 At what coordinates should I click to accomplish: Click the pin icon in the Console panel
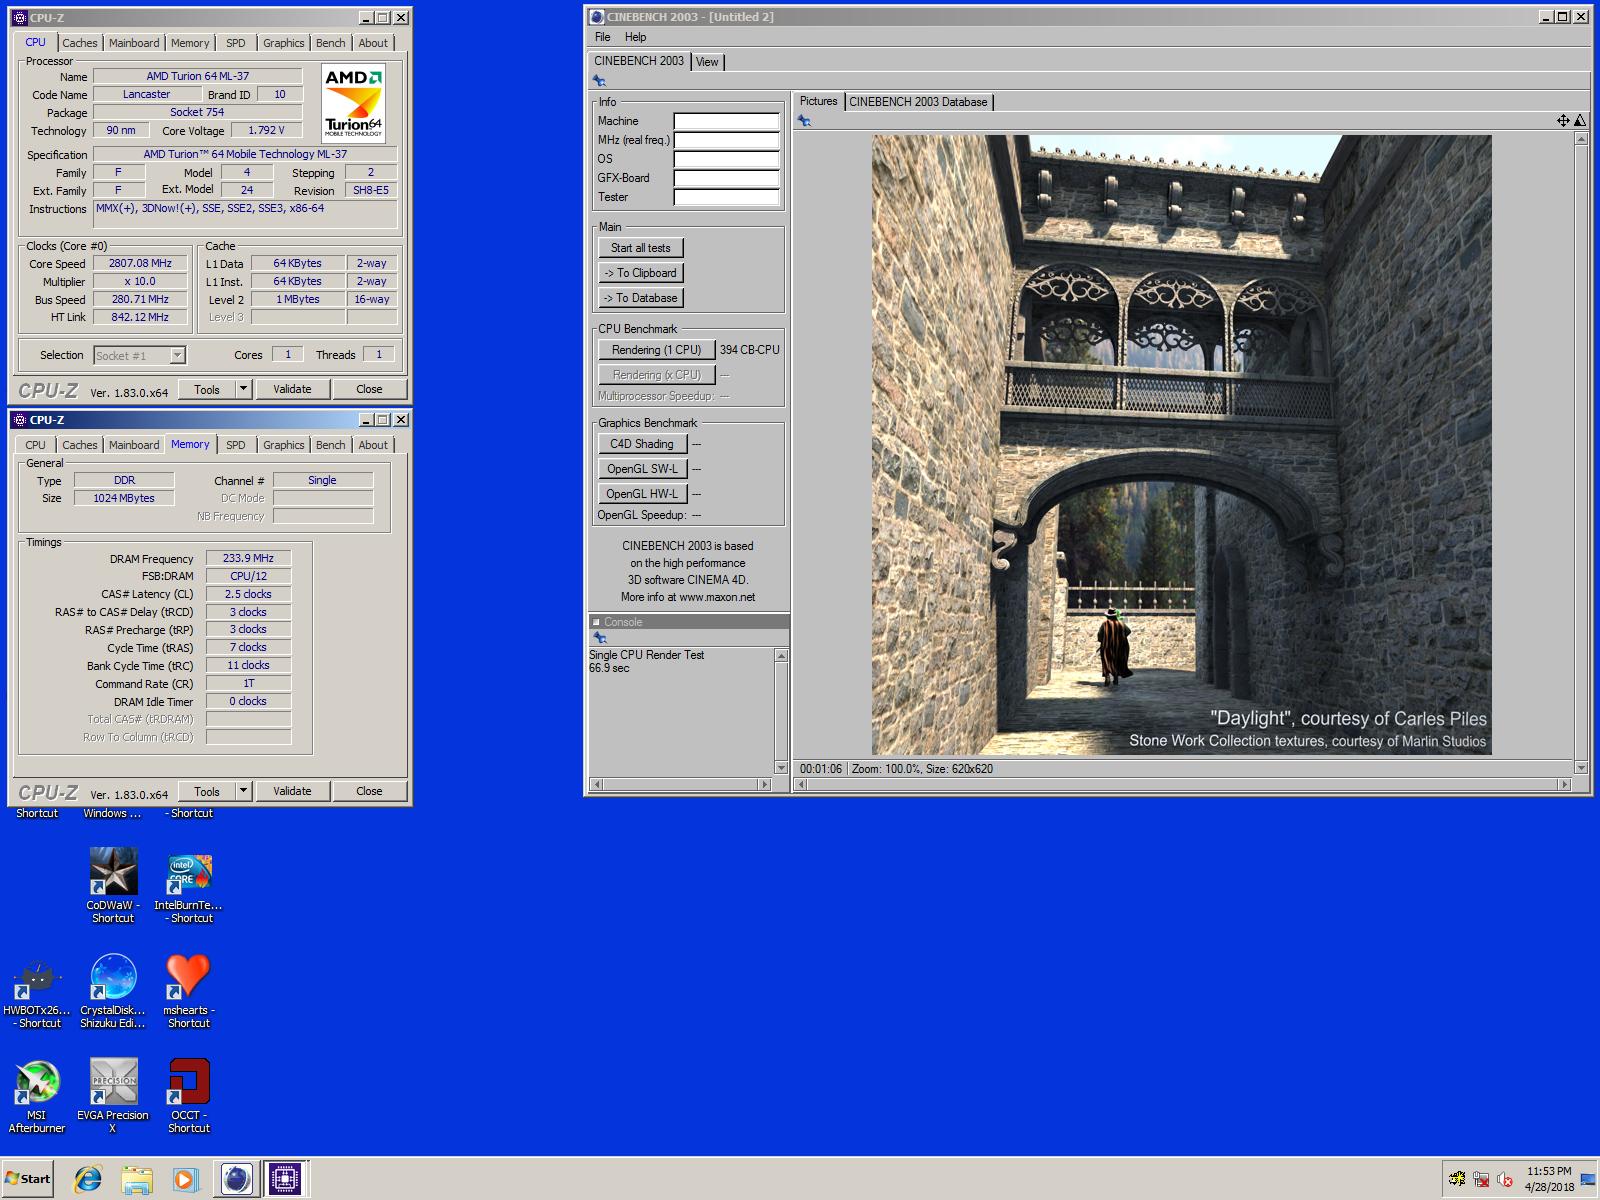pyautogui.click(x=599, y=638)
